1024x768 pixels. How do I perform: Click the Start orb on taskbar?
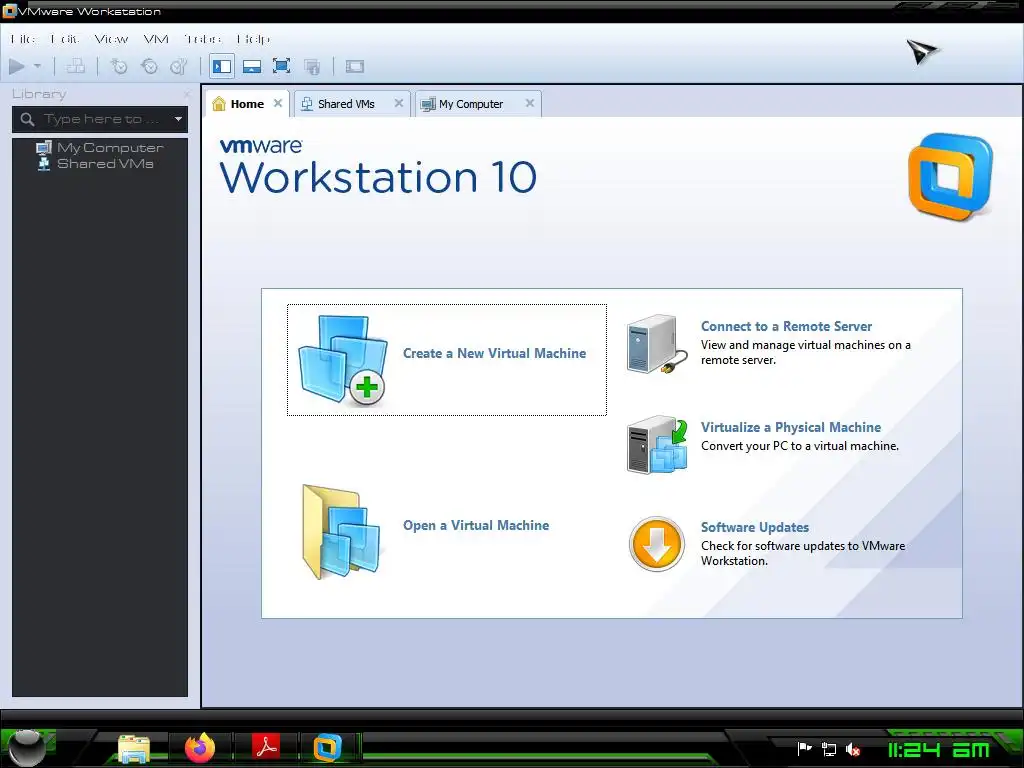27,748
